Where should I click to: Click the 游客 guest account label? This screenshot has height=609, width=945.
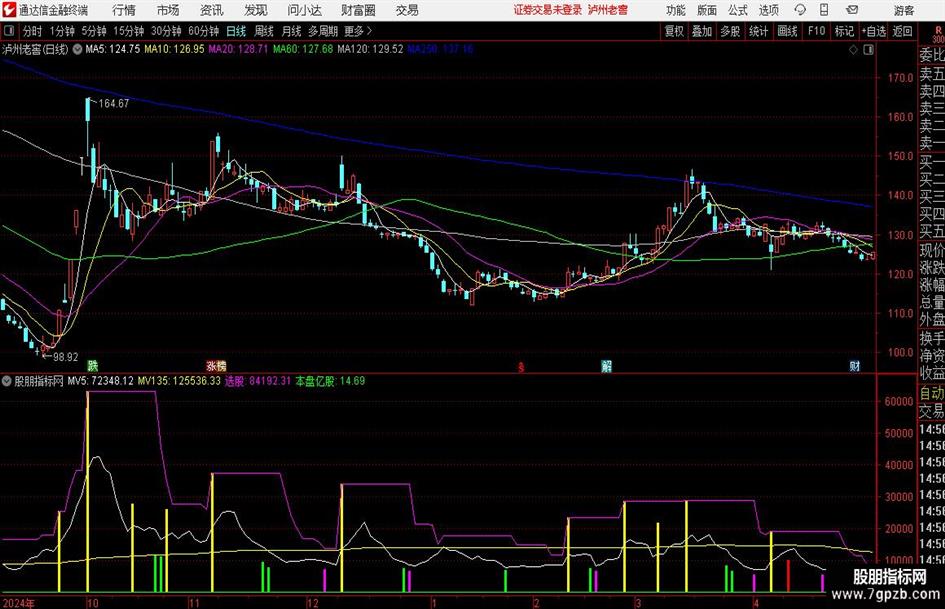(x=903, y=10)
